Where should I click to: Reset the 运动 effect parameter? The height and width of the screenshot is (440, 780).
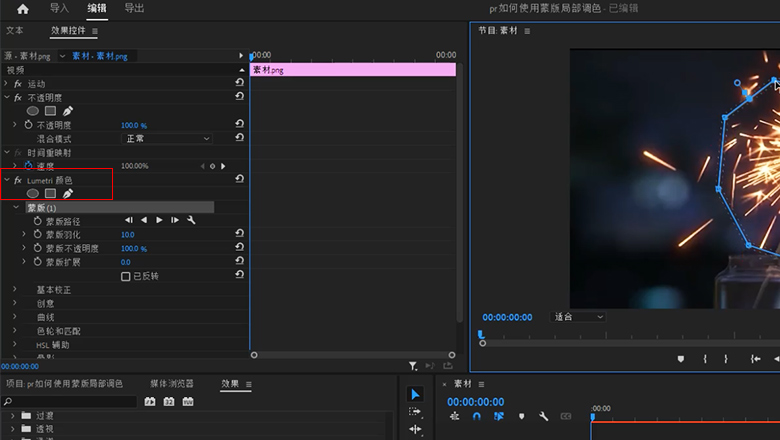tap(239, 83)
